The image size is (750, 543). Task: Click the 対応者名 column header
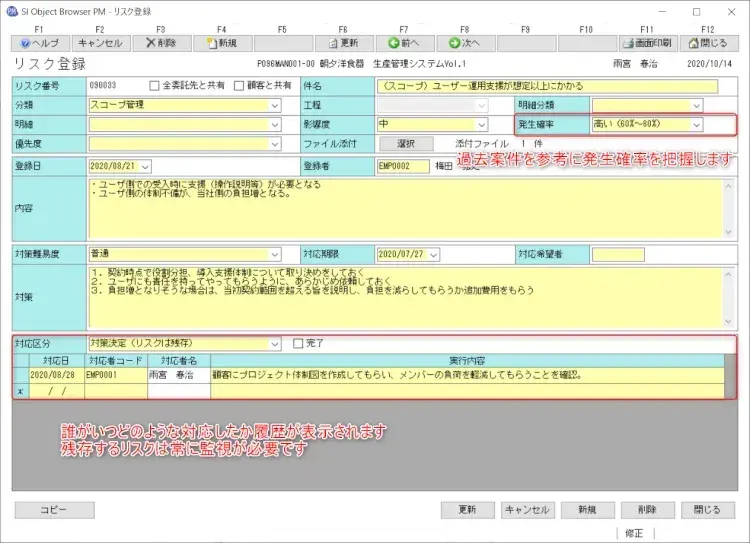(x=179, y=361)
